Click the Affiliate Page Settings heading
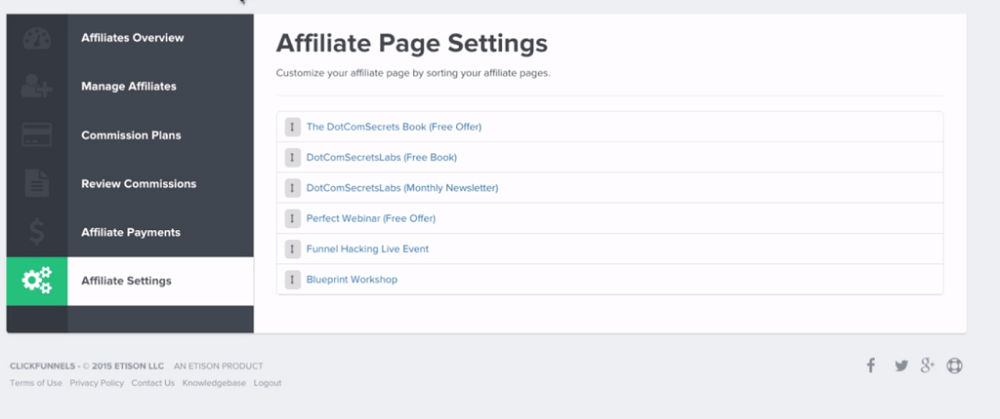 click(x=412, y=43)
